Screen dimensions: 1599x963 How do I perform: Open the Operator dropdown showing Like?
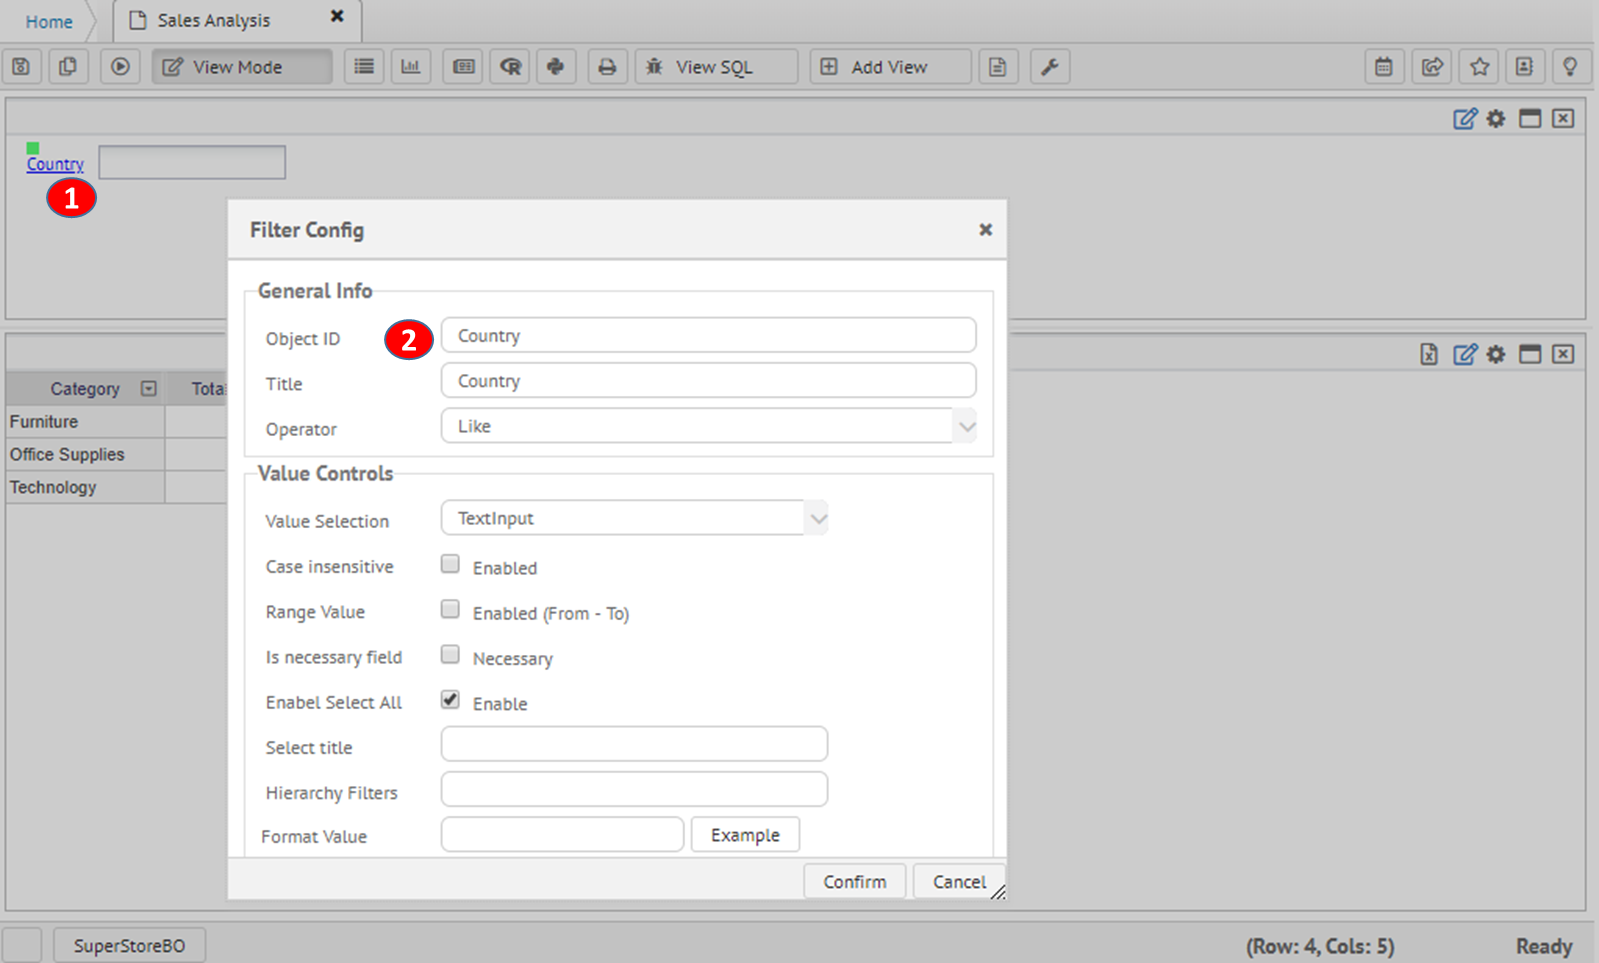(x=709, y=426)
